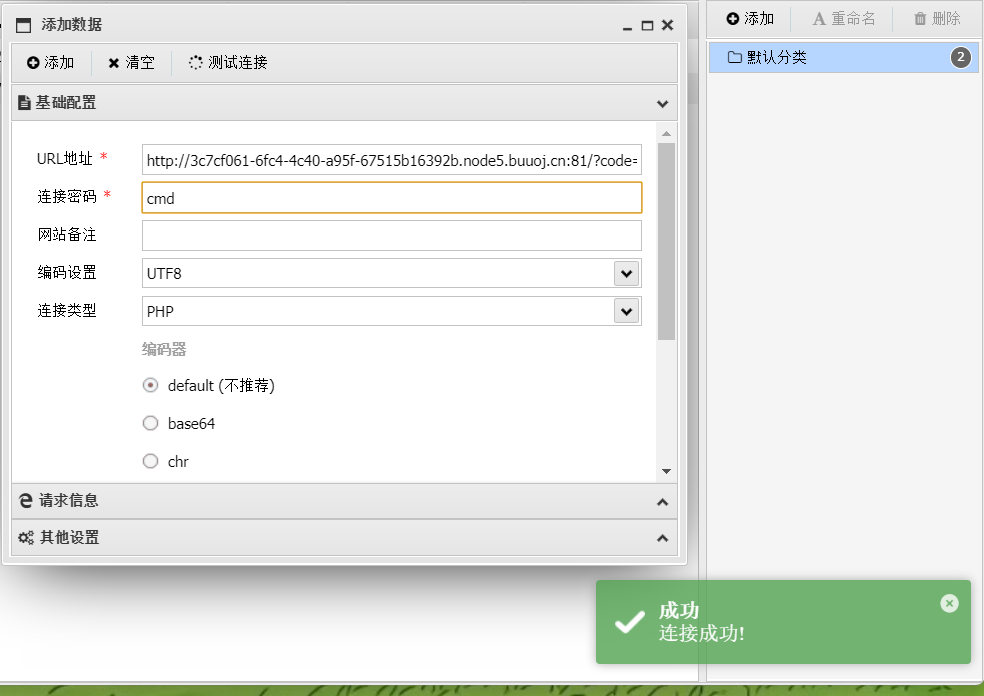Image resolution: width=984 pixels, height=696 pixels.
Task: Click the 添加 category plus icon in right panel
Action: (x=733, y=19)
